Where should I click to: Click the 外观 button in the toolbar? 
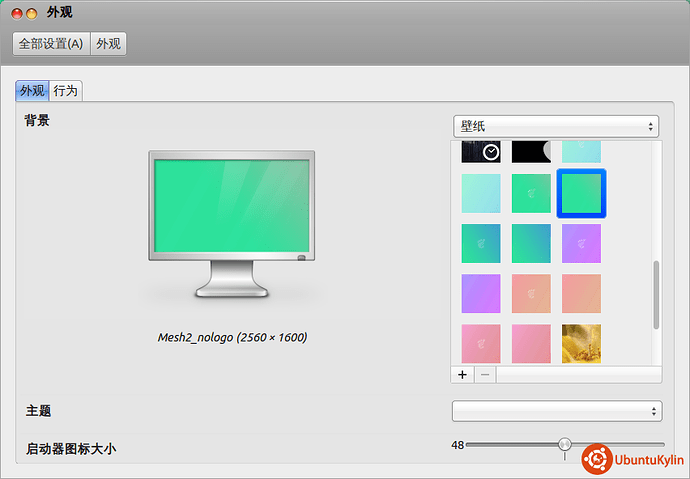[108, 44]
